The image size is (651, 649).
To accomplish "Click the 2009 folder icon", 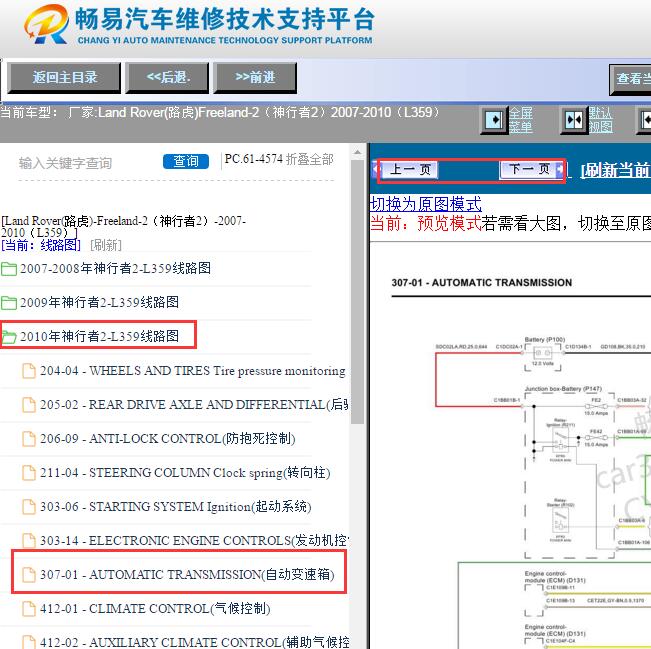I will pyautogui.click(x=9, y=303).
